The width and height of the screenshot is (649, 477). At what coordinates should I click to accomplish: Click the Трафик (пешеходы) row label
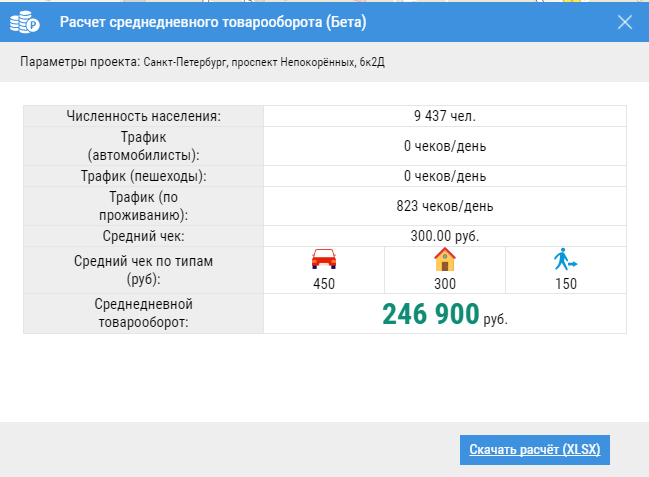click(143, 177)
